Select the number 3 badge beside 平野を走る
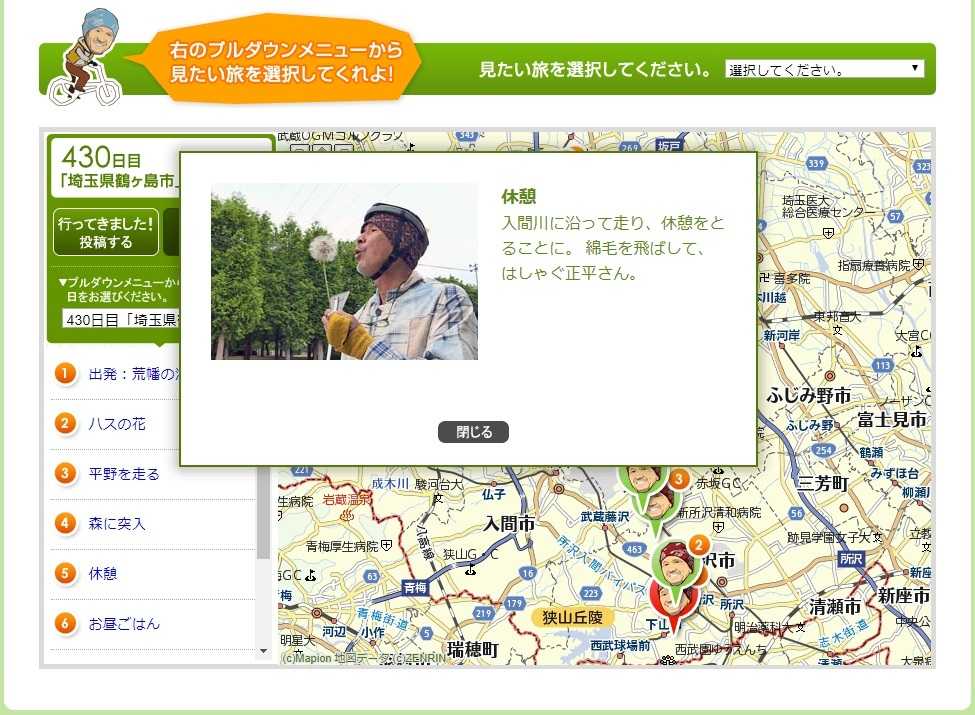 tap(66, 474)
